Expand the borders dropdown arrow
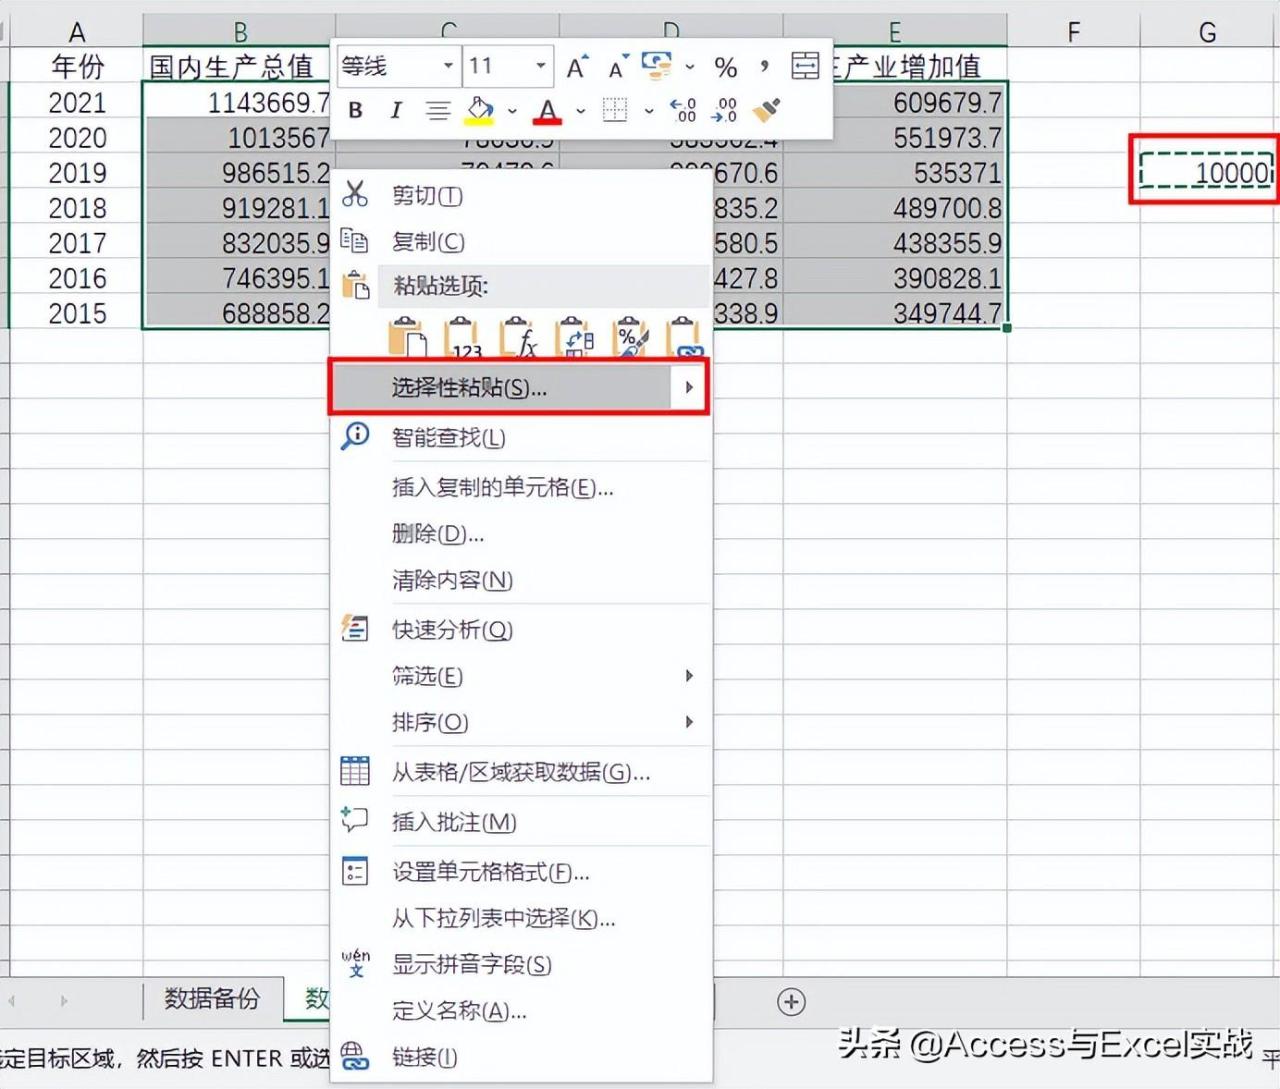 648,111
